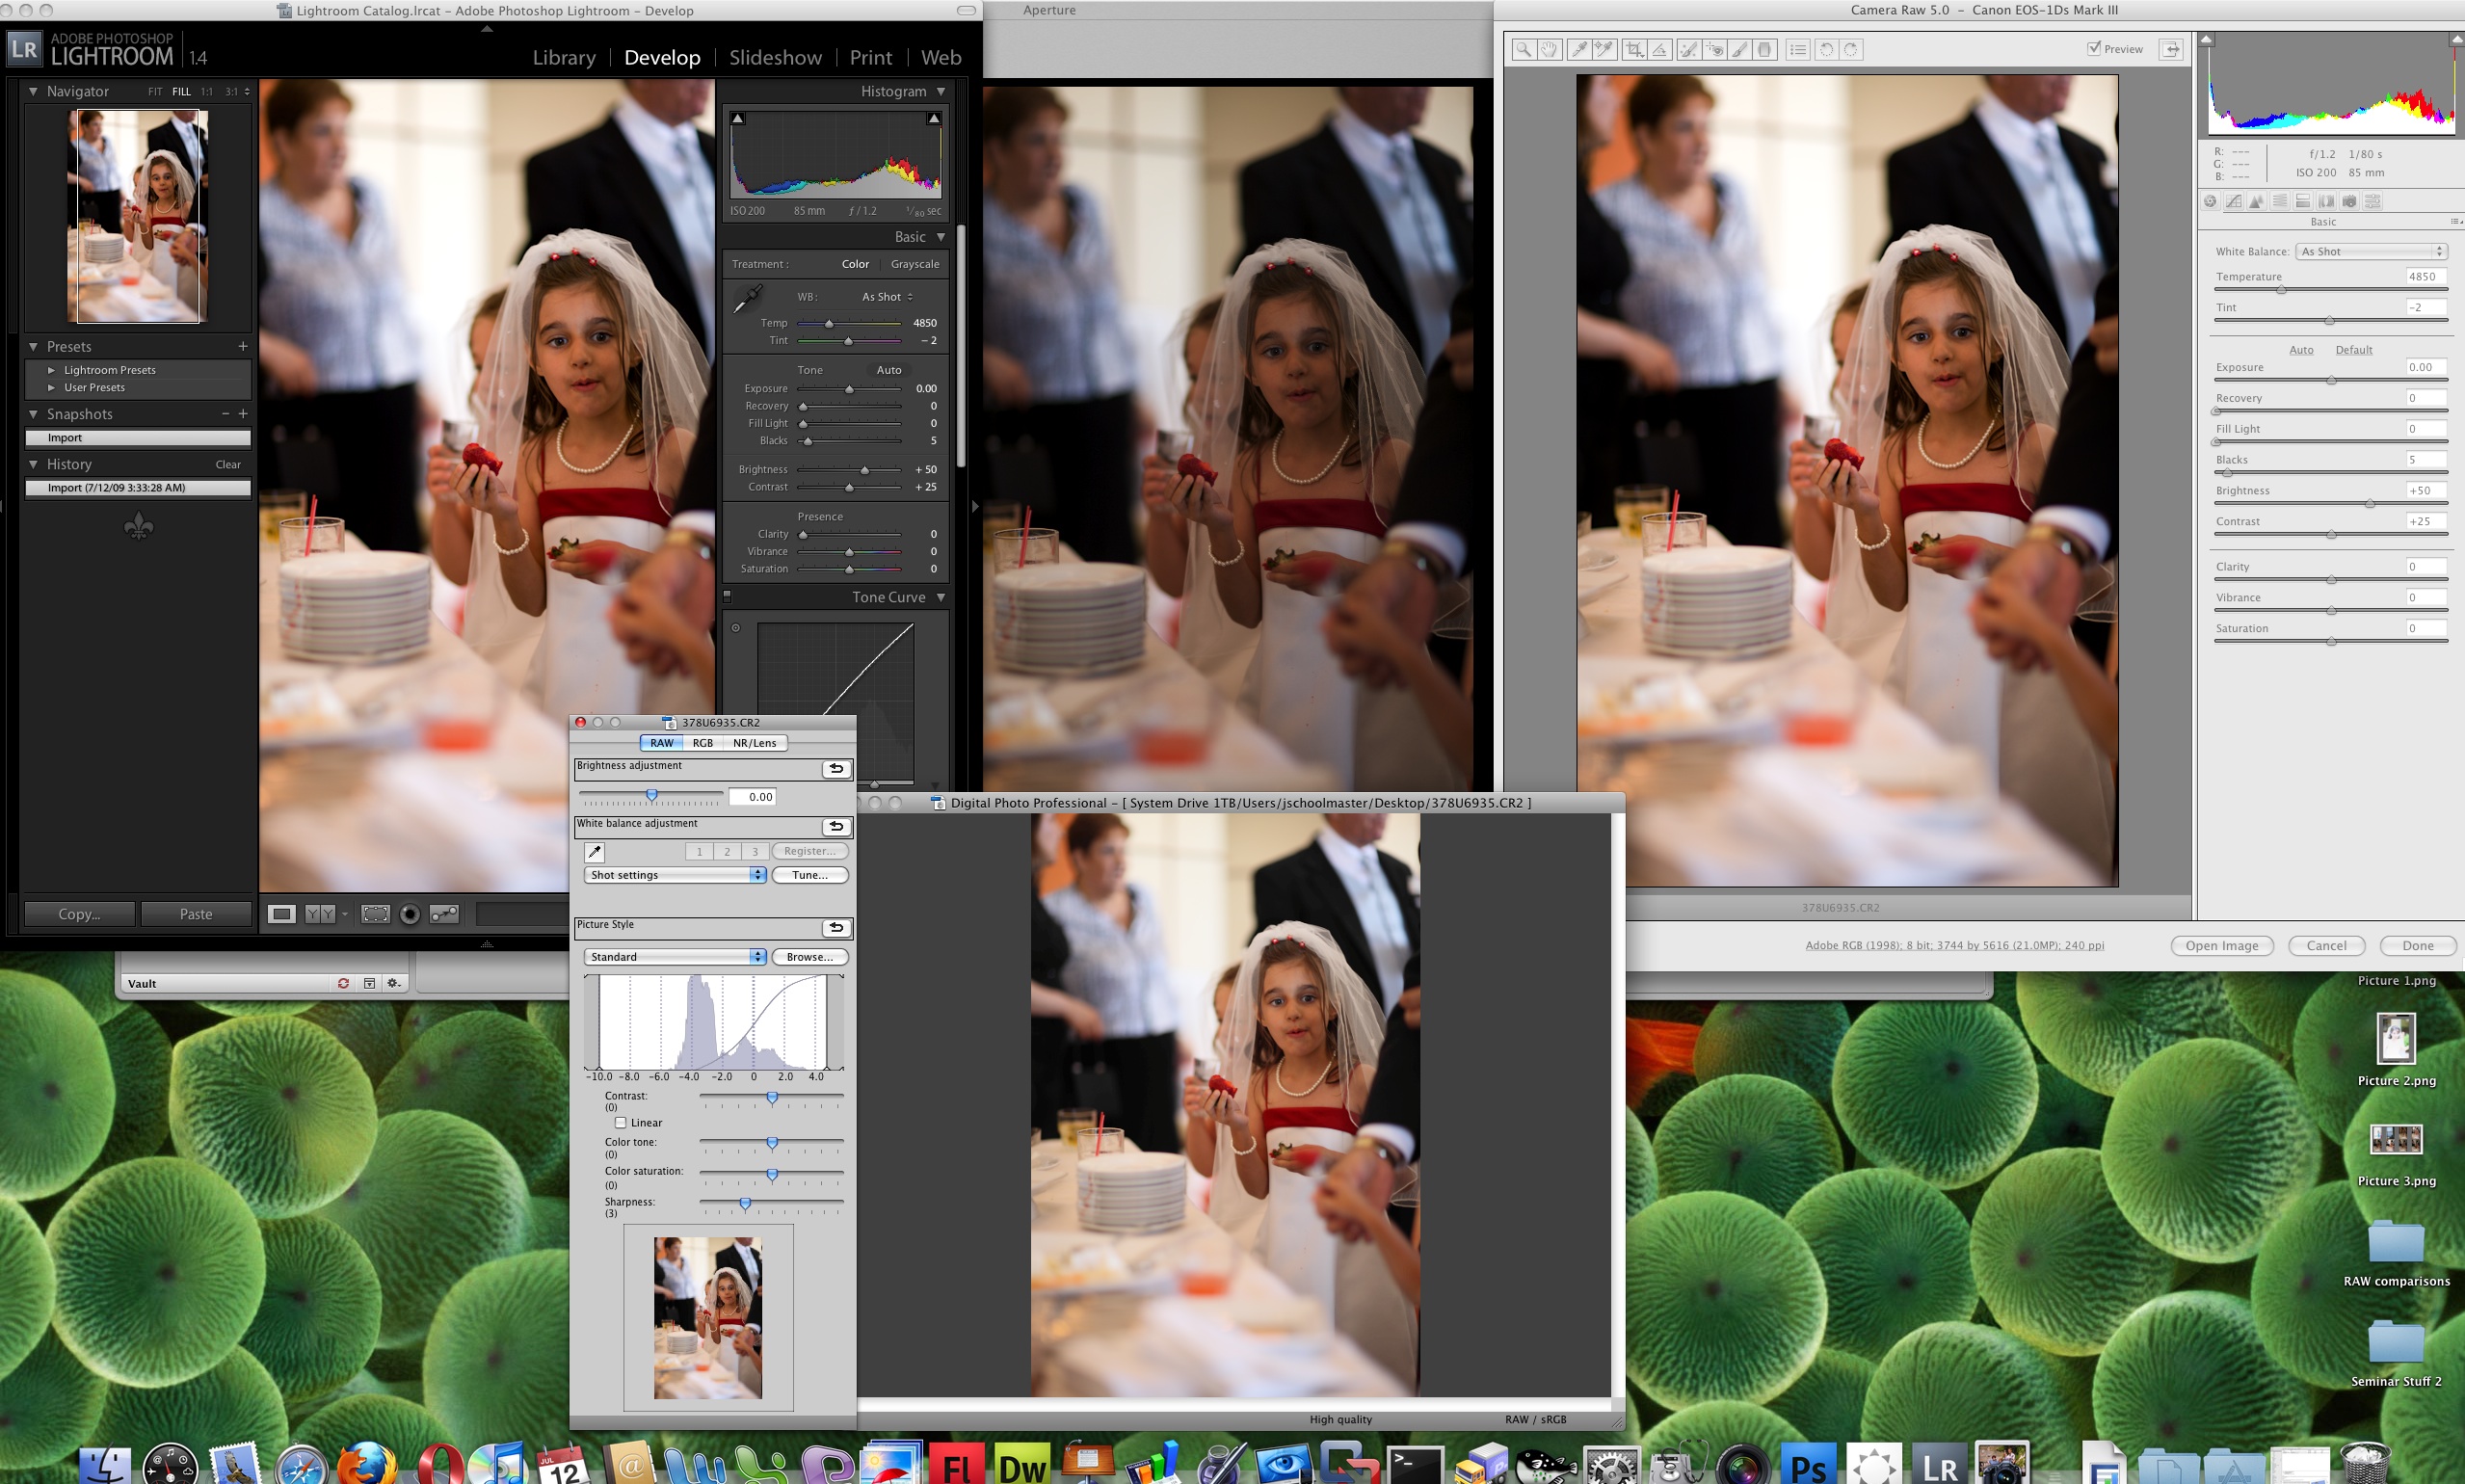2465x1484 pixels.
Task: Open the NR/Lens tab in DPP
Action: coord(754,743)
